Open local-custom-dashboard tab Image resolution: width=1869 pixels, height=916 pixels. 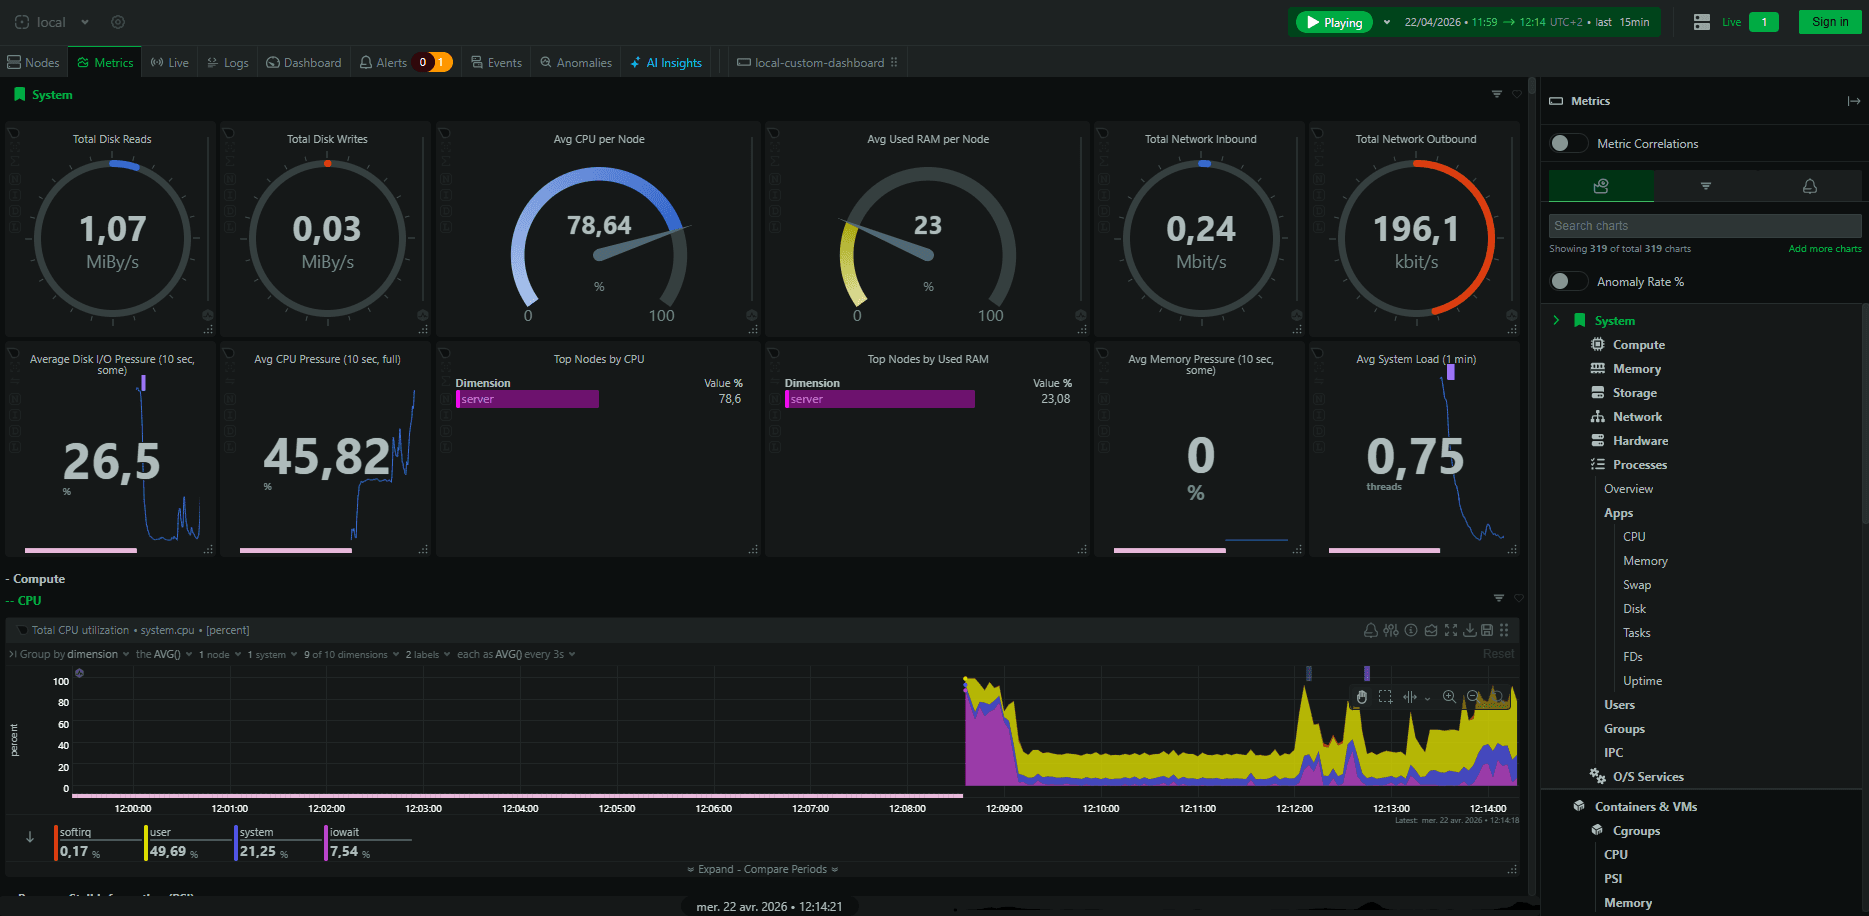click(x=816, y=62)
